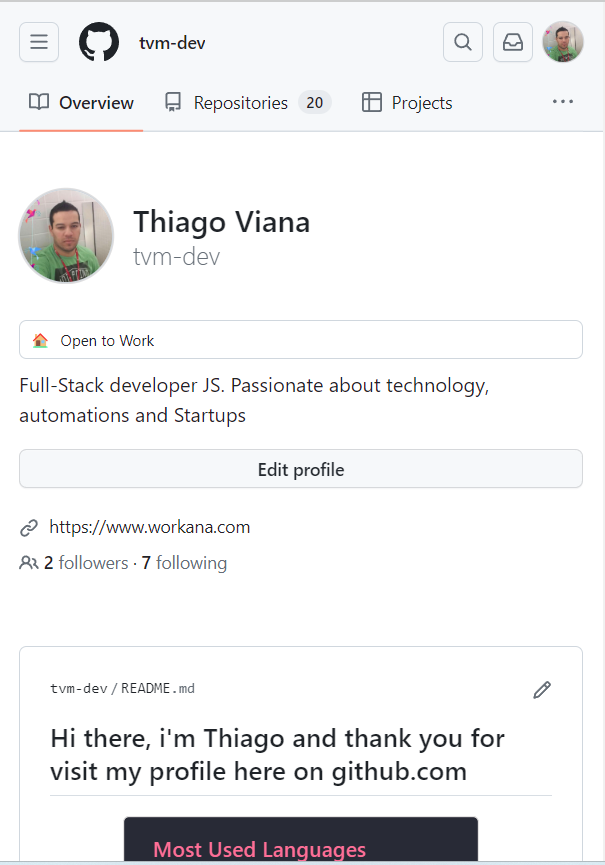
Task: Click the Edit profile button
Action: click(x=301, y=469)
